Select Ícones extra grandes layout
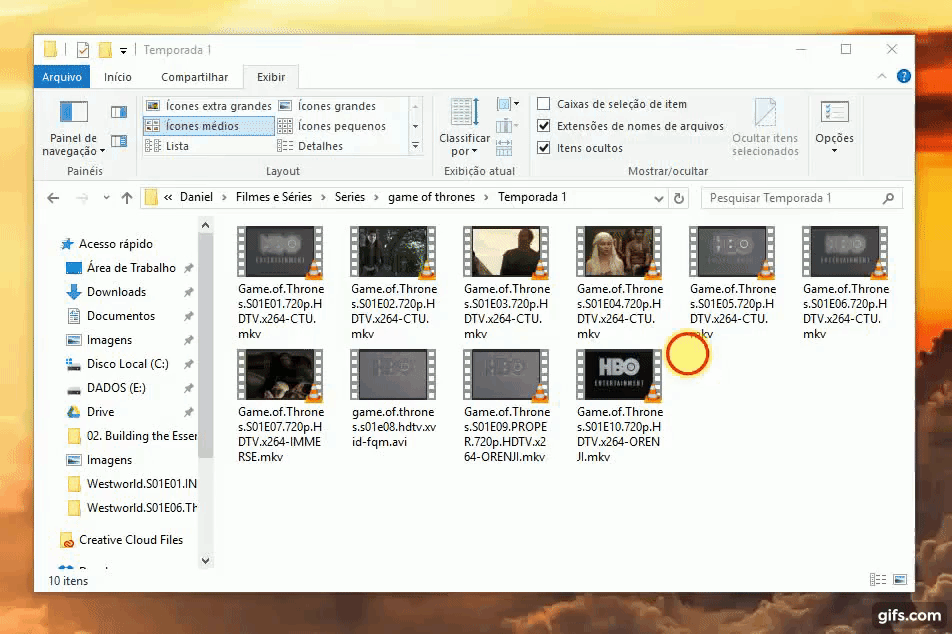The width and height of the screenshot is (952, 634). coord(209,106)
